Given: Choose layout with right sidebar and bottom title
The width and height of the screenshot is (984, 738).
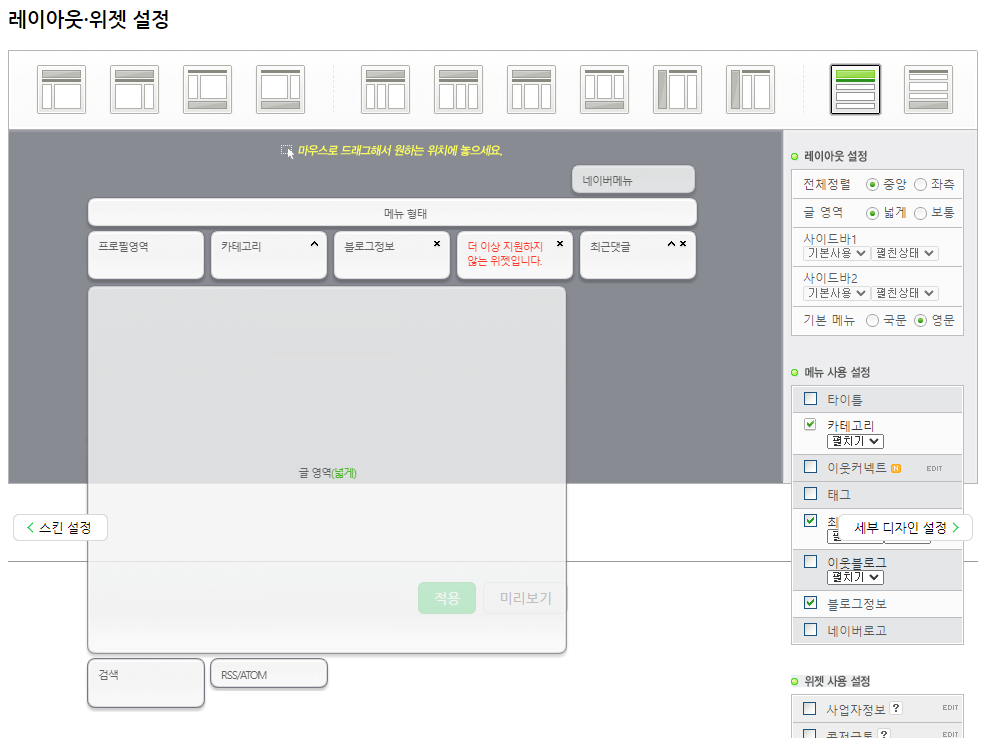Looking at the screenshot, I should click(x=281, y=89).
